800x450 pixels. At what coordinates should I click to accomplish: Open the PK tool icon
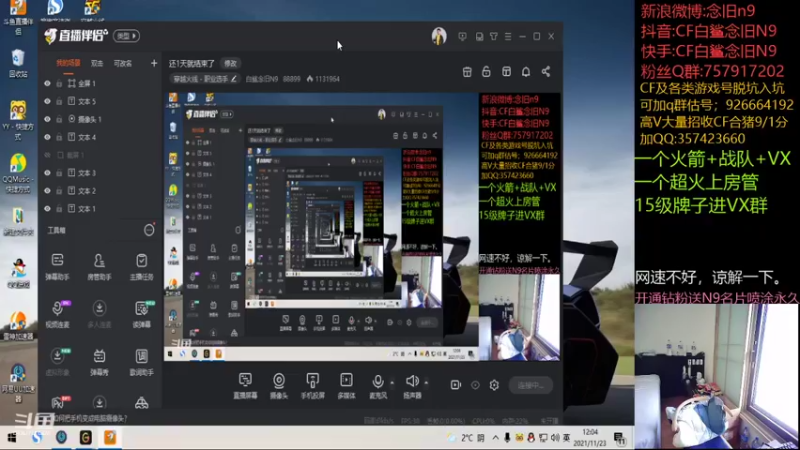pyautogui.click(x=58, y=403)
